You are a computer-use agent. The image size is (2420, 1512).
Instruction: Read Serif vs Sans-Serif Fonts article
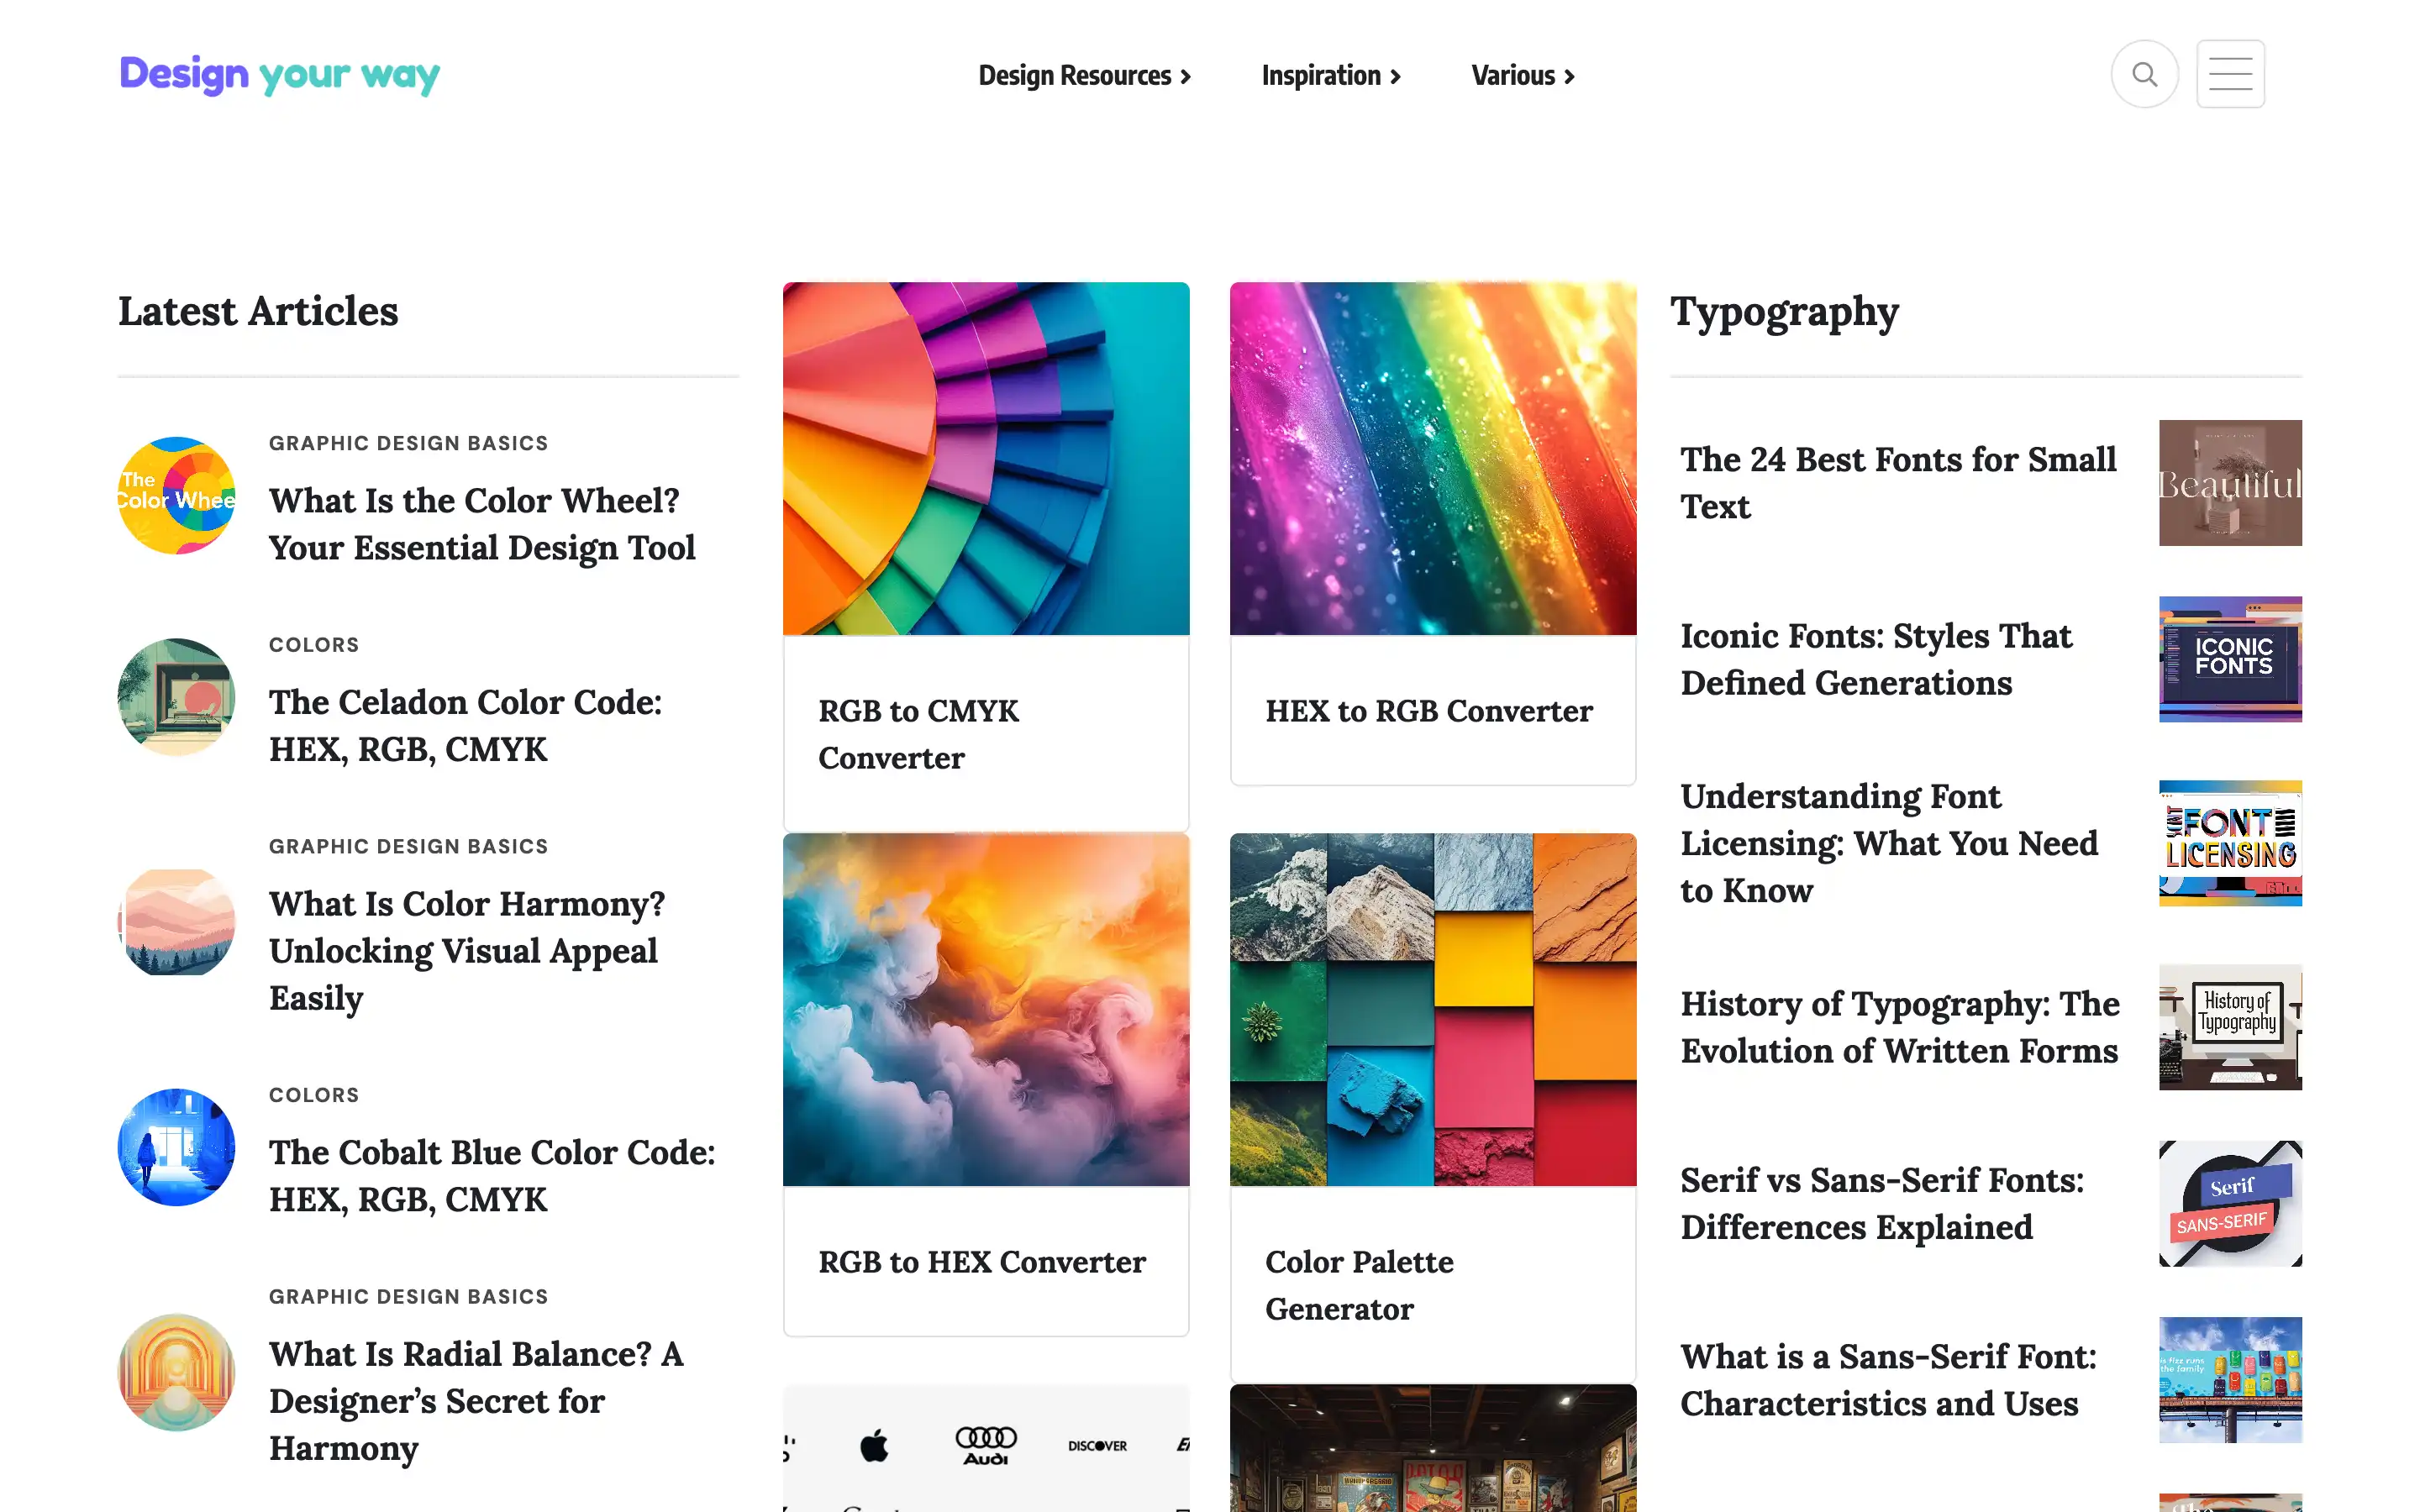point(1882,1203)
